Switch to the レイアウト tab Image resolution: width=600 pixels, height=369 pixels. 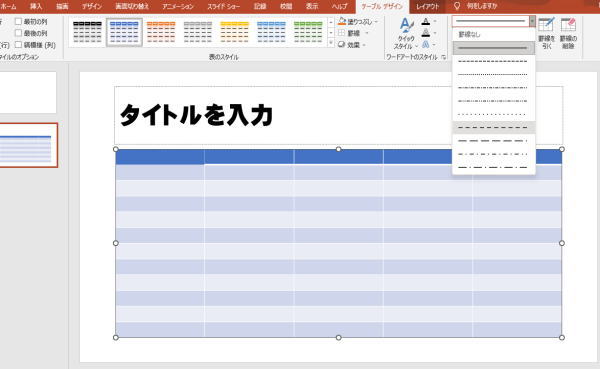427,7
